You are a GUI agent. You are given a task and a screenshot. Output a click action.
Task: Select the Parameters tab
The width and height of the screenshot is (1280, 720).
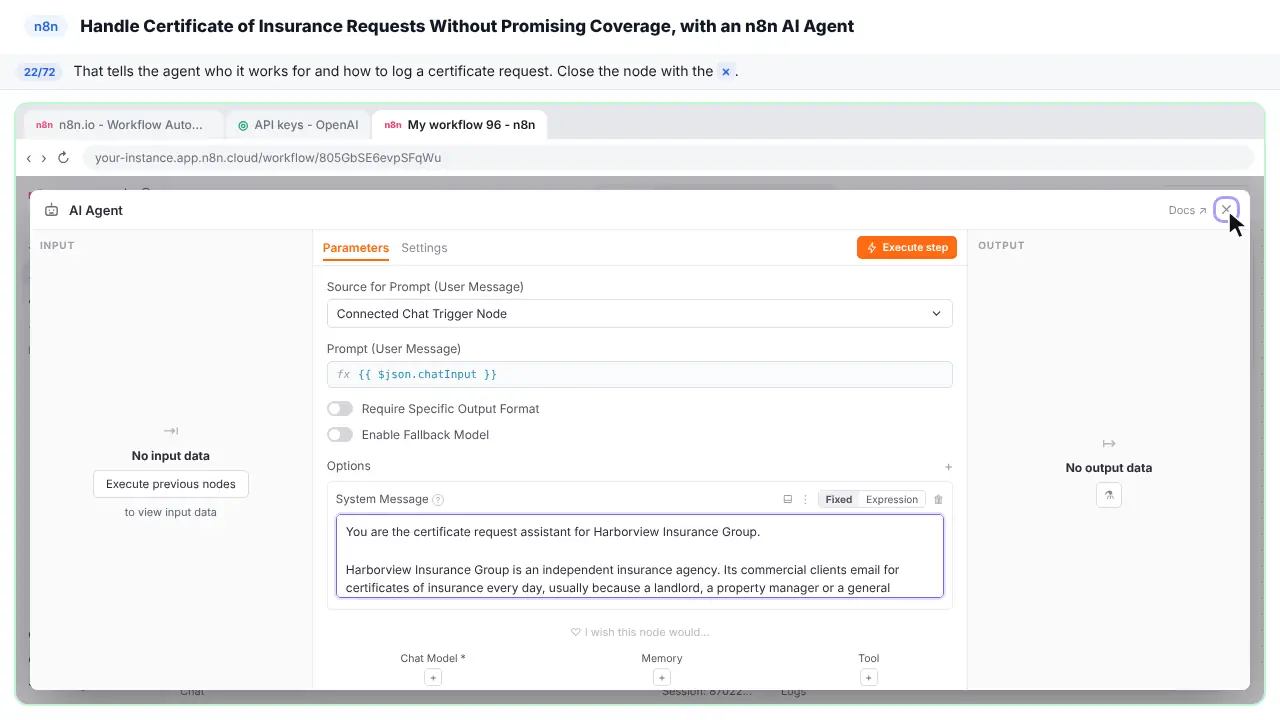click(x=356, y=248)
